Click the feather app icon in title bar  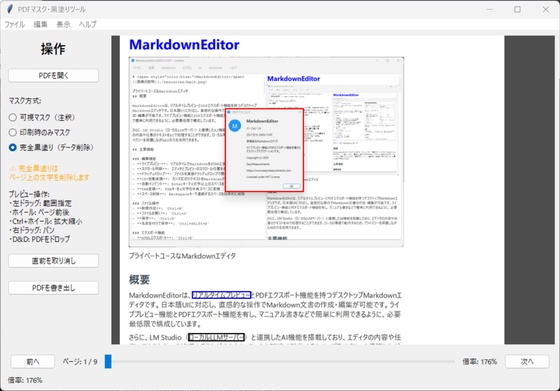10,9
